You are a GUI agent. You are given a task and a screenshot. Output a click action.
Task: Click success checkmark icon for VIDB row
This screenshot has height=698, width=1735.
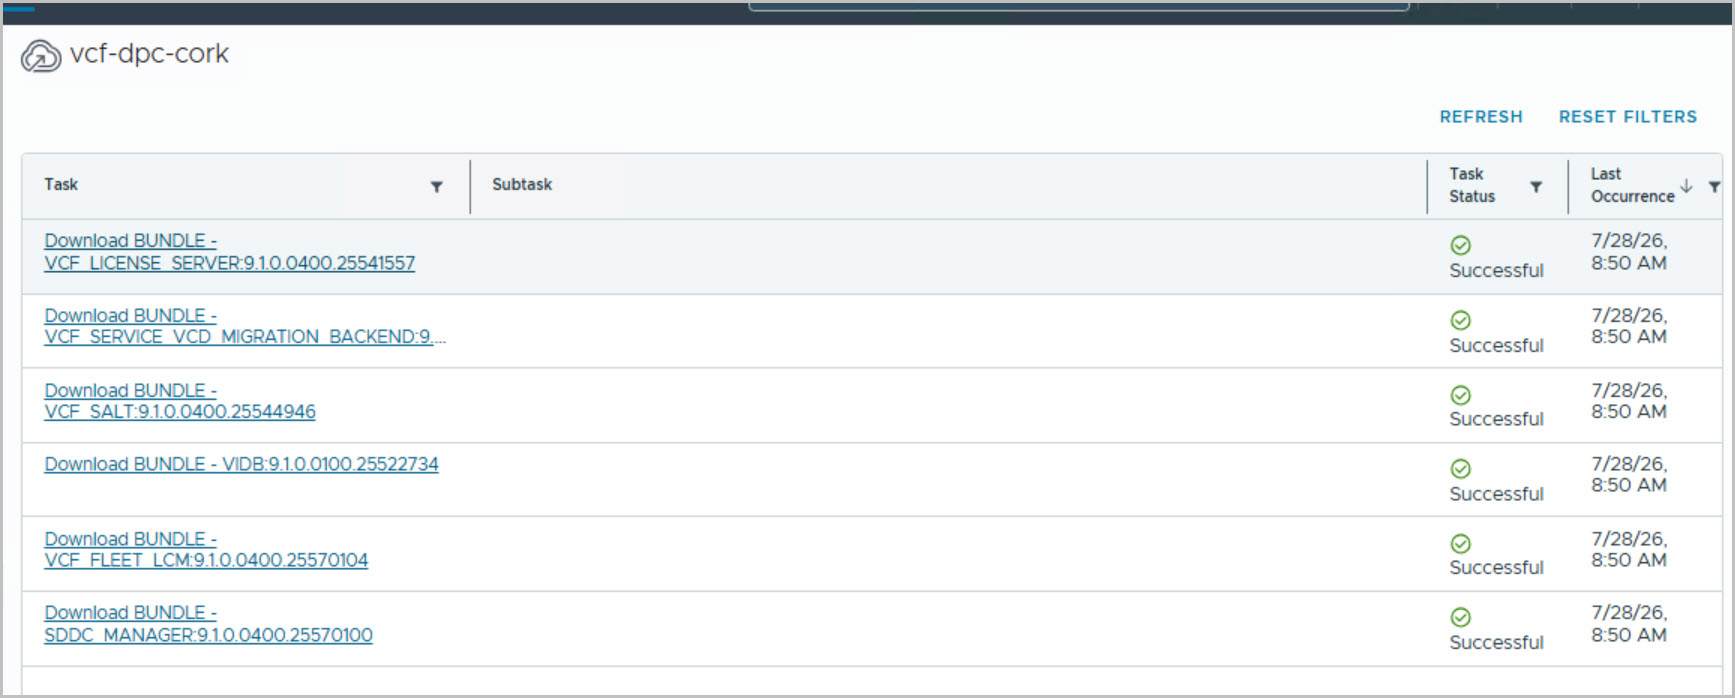[x=1461, y=469]
